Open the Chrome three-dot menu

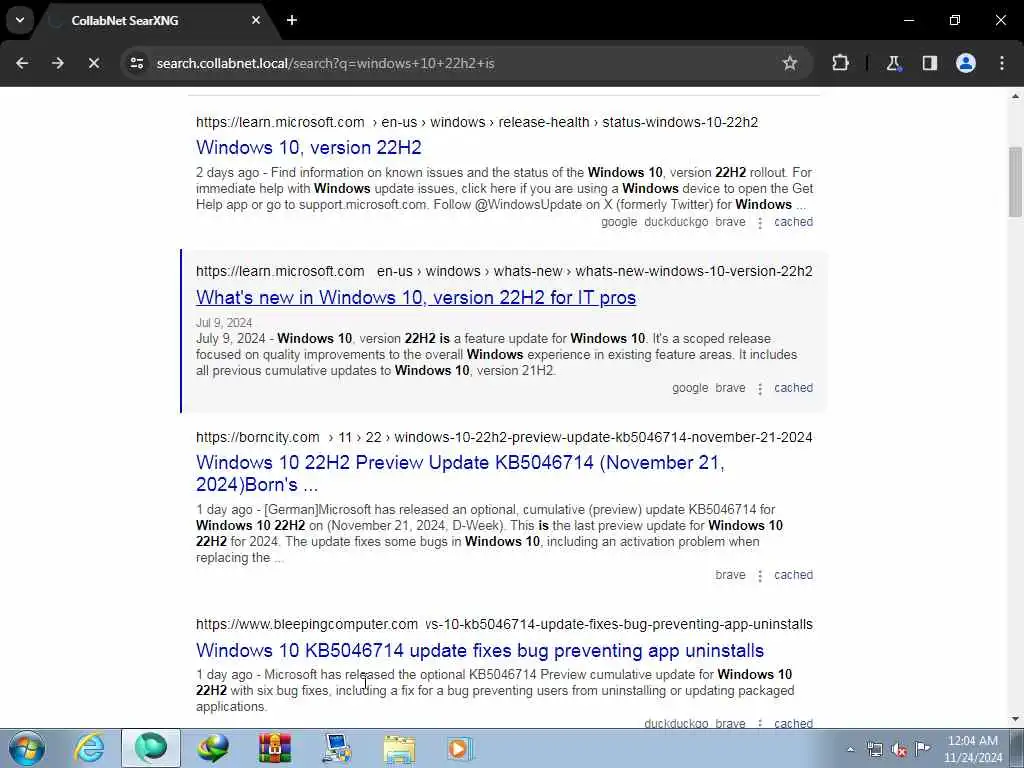click(x=1002, y=63)
